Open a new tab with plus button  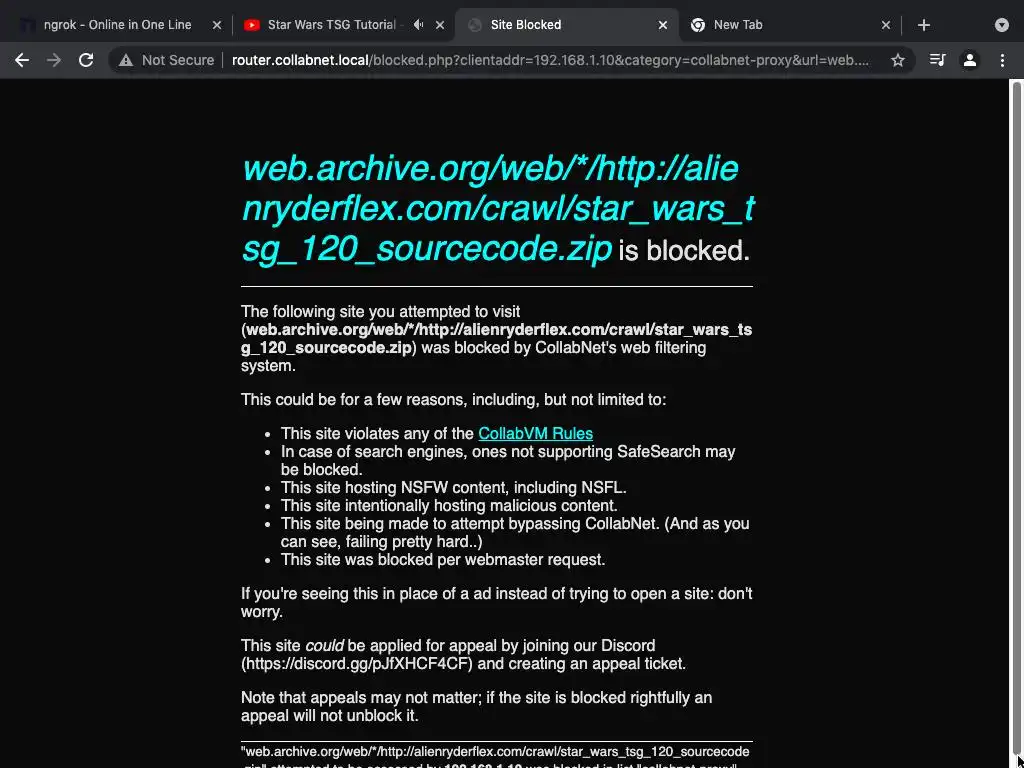click(923, 25)
